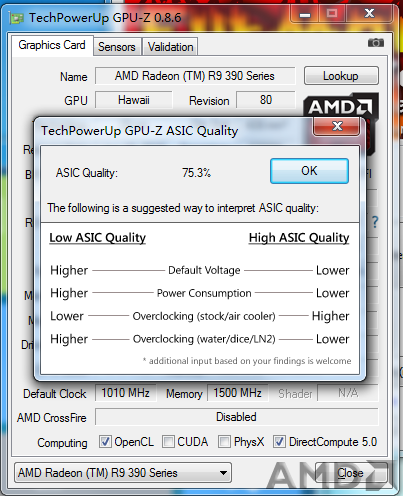Click the Default Clock 1010 MHz field

(126, 393)
